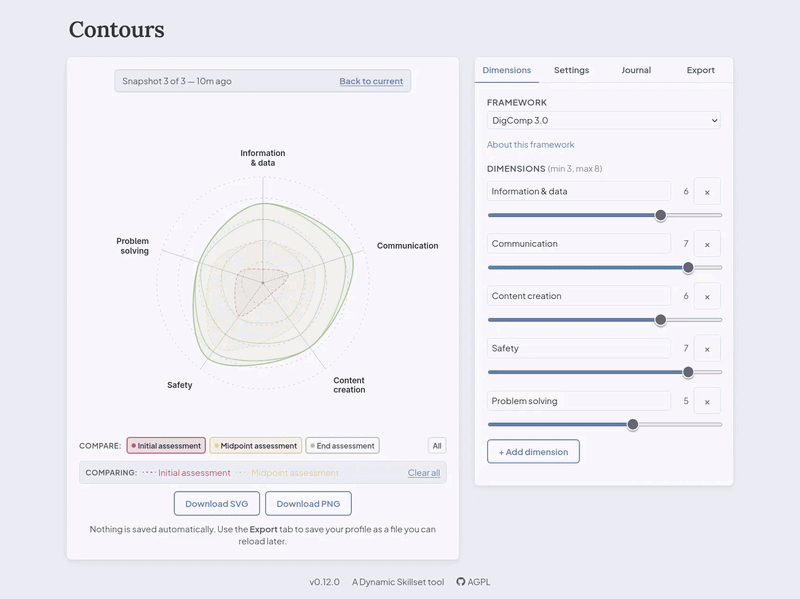Download the chart as SVG
The width and height of the screenshot is (800, 599).
[x=216, y=504]
